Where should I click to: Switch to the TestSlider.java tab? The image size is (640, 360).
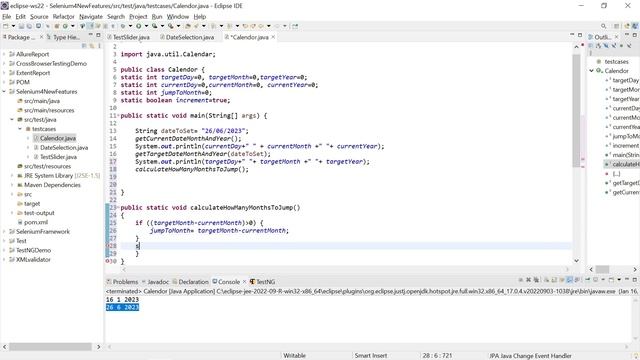tap(129, 37)
